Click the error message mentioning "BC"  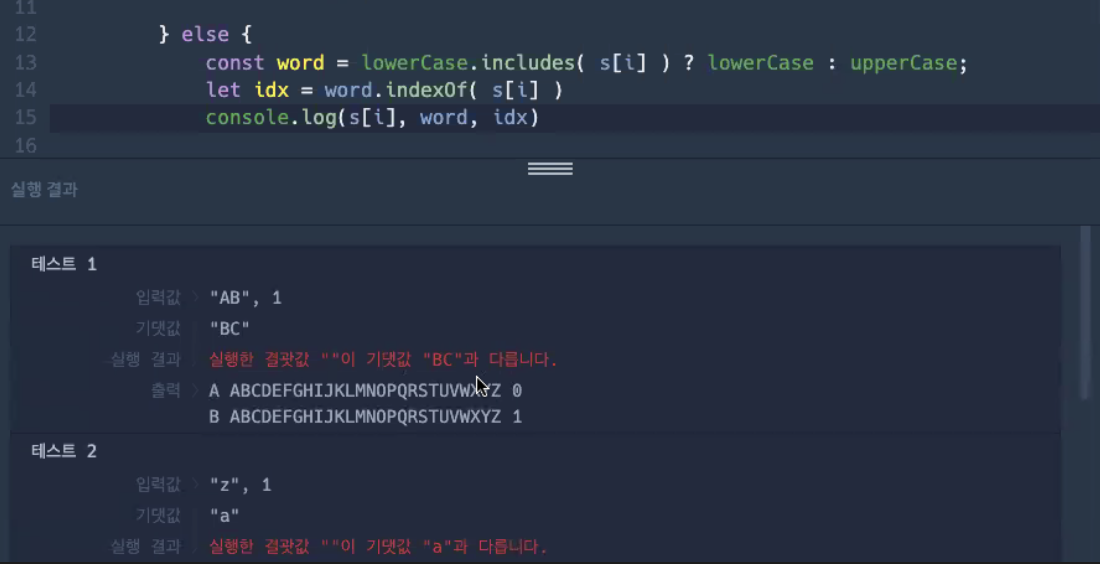tap(383, 360)
